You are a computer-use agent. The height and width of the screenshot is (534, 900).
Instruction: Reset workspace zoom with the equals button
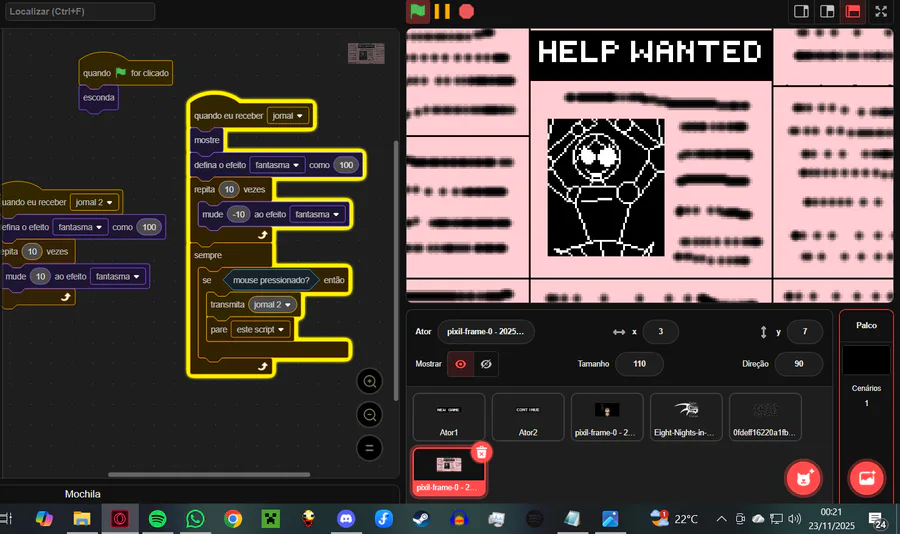point(370,448)
